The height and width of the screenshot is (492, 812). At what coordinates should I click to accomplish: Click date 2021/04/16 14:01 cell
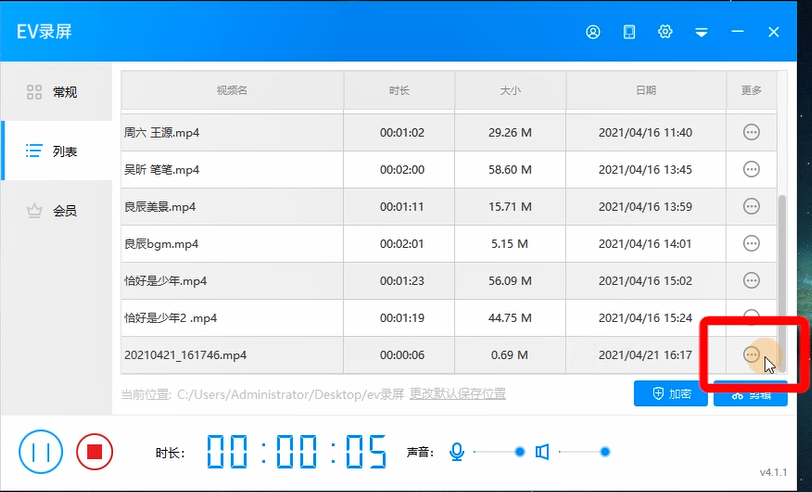coord(645,244)
